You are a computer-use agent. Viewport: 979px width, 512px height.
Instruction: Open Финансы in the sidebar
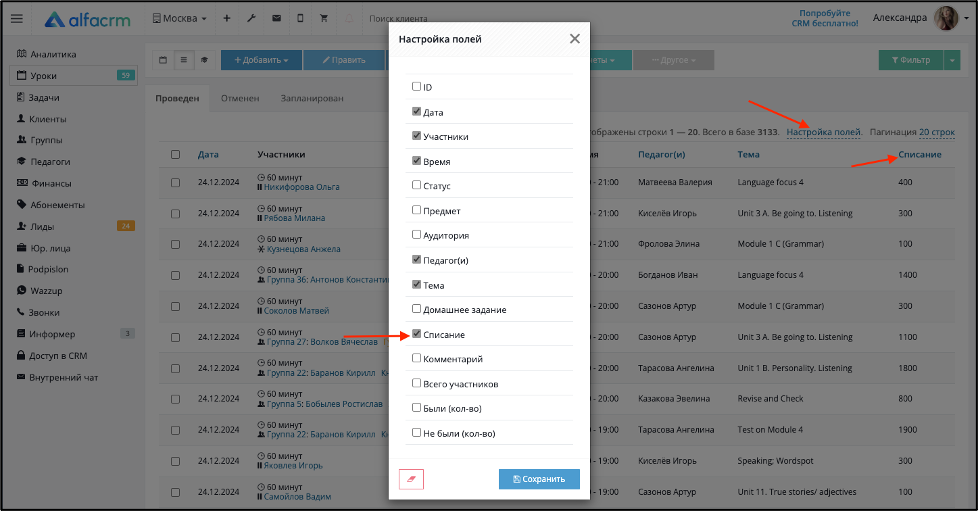pos(51,184)
